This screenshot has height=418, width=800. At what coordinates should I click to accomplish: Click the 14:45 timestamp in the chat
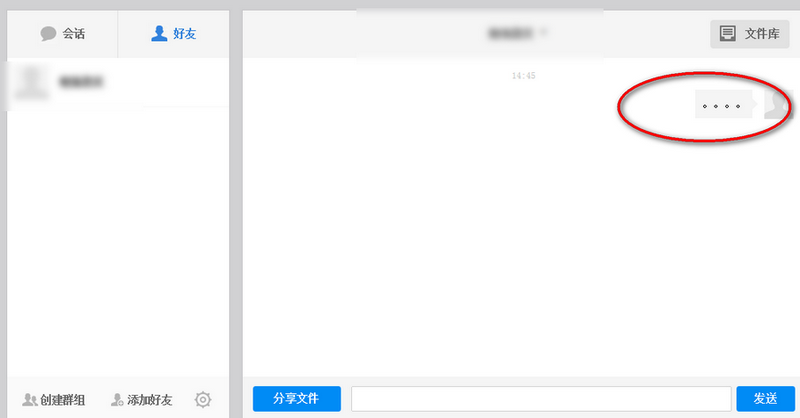pyautogui.click(x=523, y=76)
